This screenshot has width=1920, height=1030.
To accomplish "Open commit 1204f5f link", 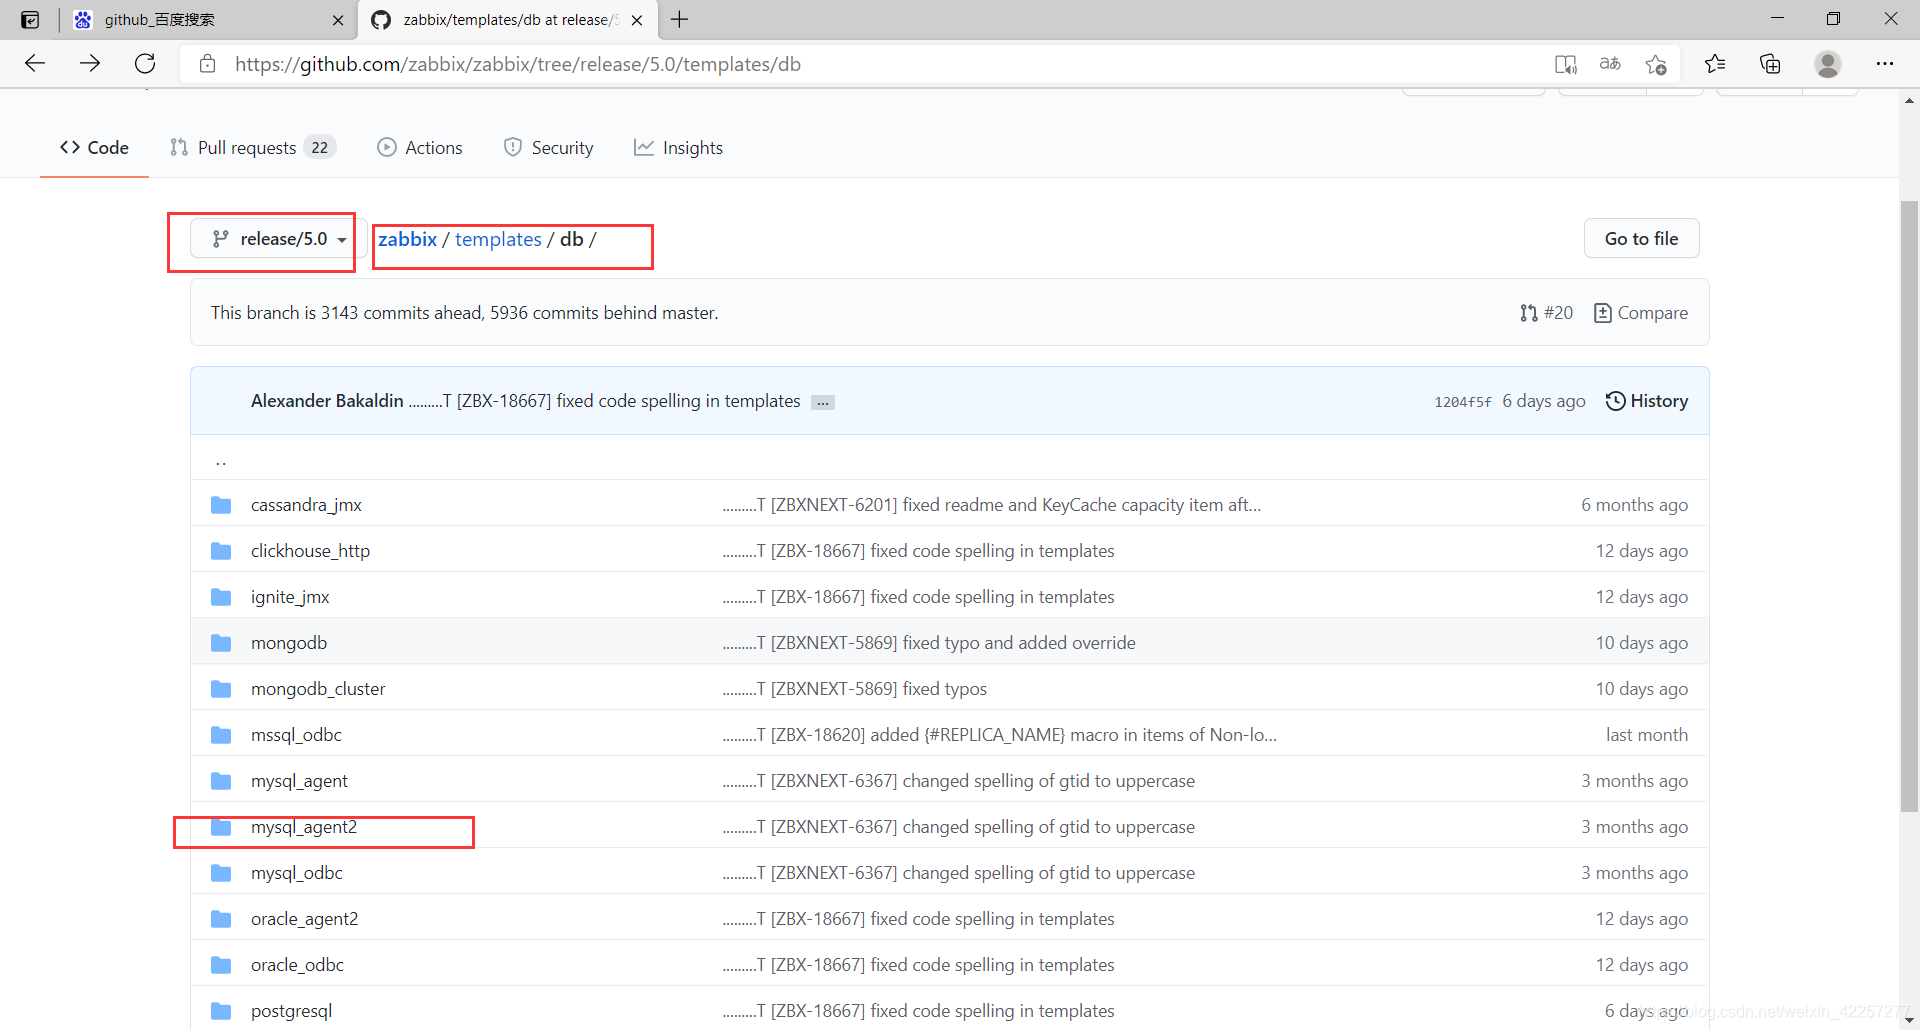I will coord(1462,402).
